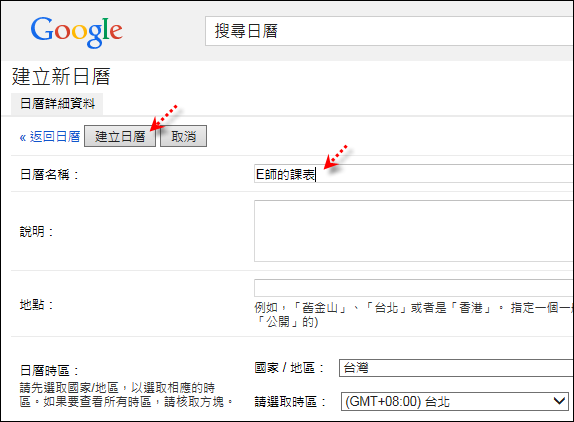Click the Google logo
Screen dimensions: 574x422
(77, 32)
